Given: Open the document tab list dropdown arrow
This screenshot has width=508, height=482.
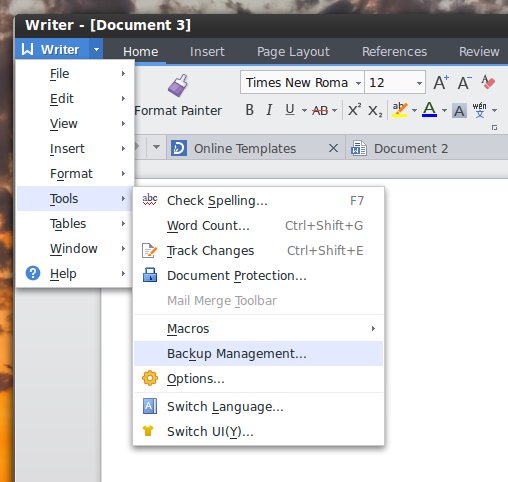Looking at the screenshot, I should [156, 147].
